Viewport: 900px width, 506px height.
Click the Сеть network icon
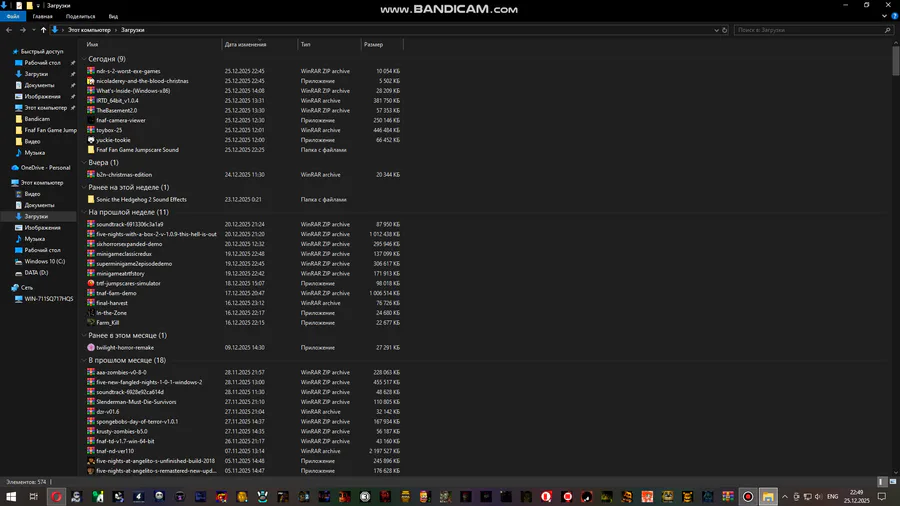[x=15, y=288]
